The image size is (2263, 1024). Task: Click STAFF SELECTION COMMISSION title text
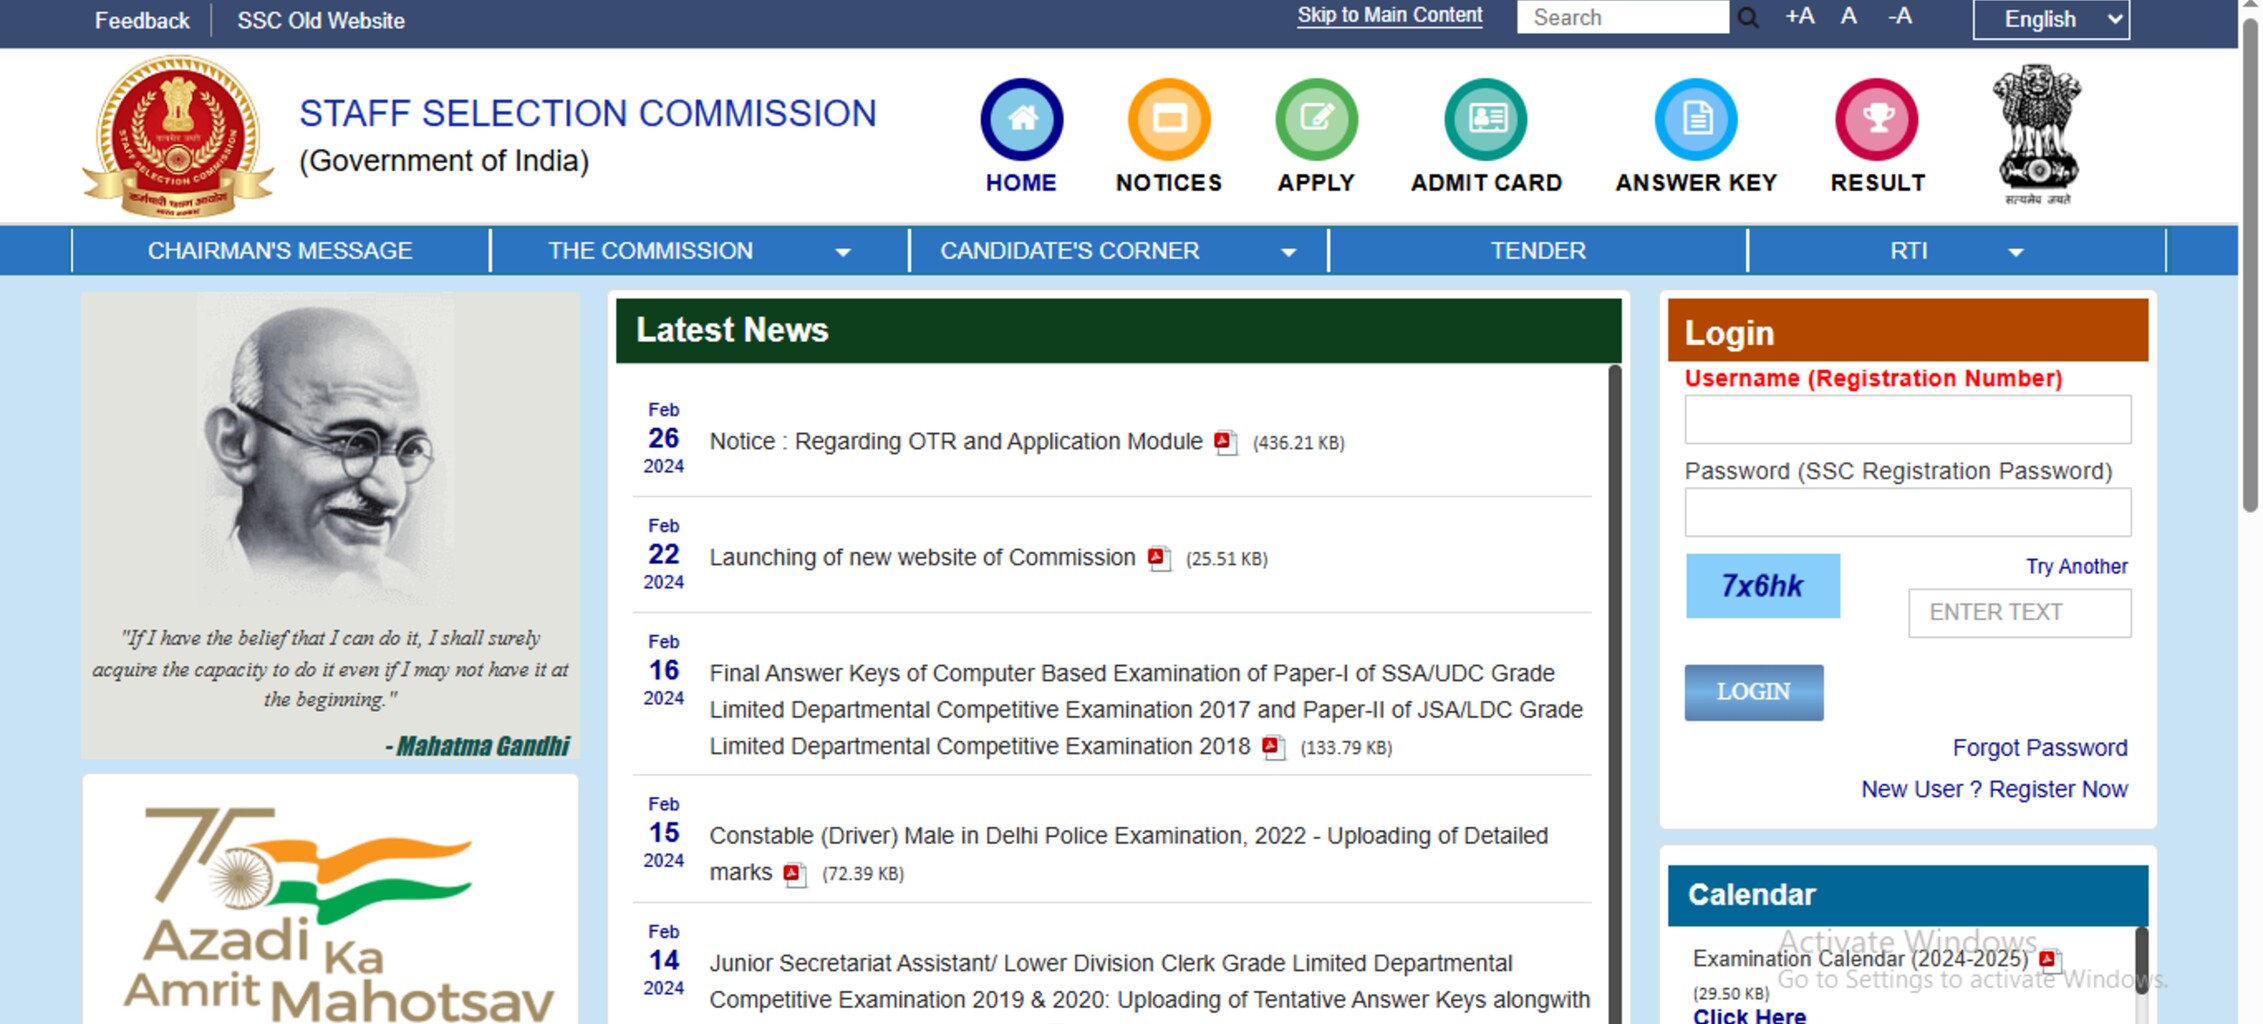588,113
